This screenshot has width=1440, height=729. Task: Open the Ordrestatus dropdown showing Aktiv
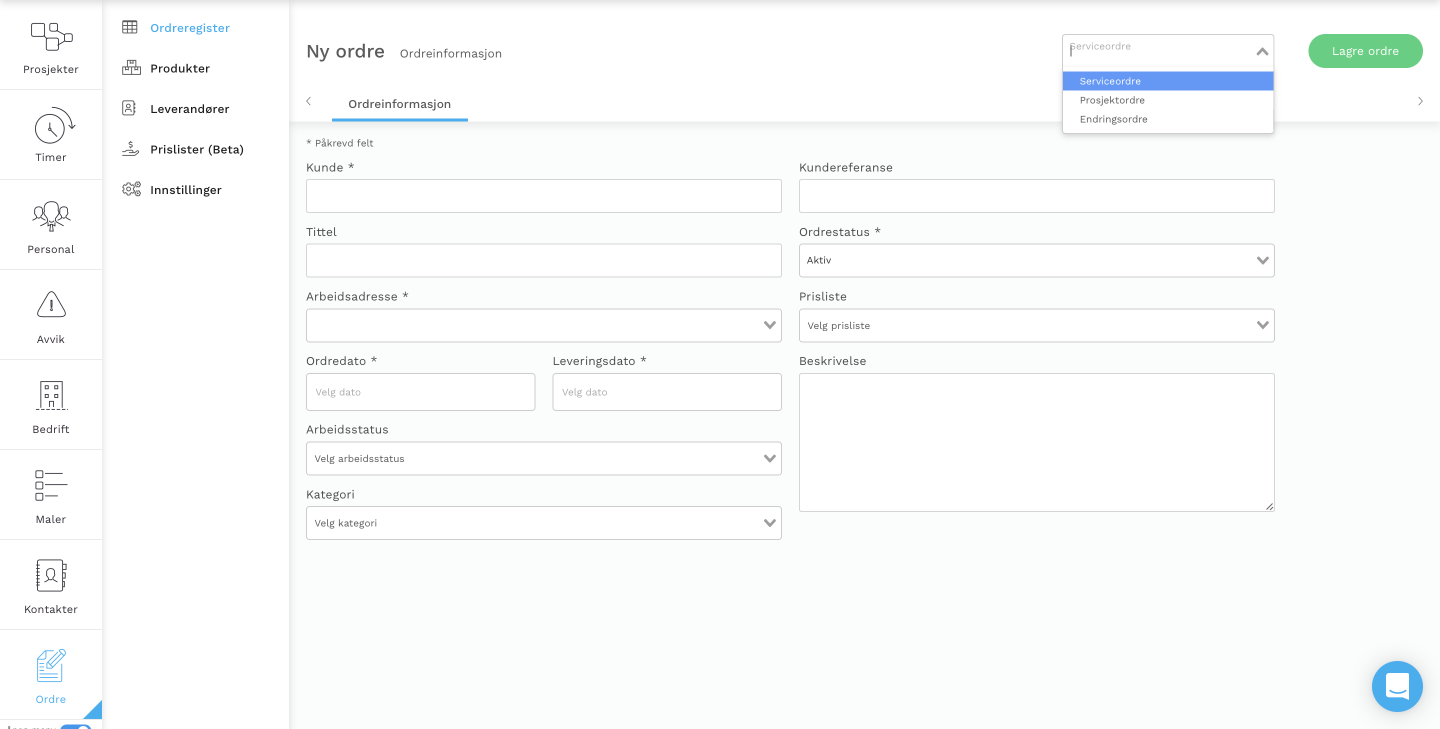point(1037,261)
